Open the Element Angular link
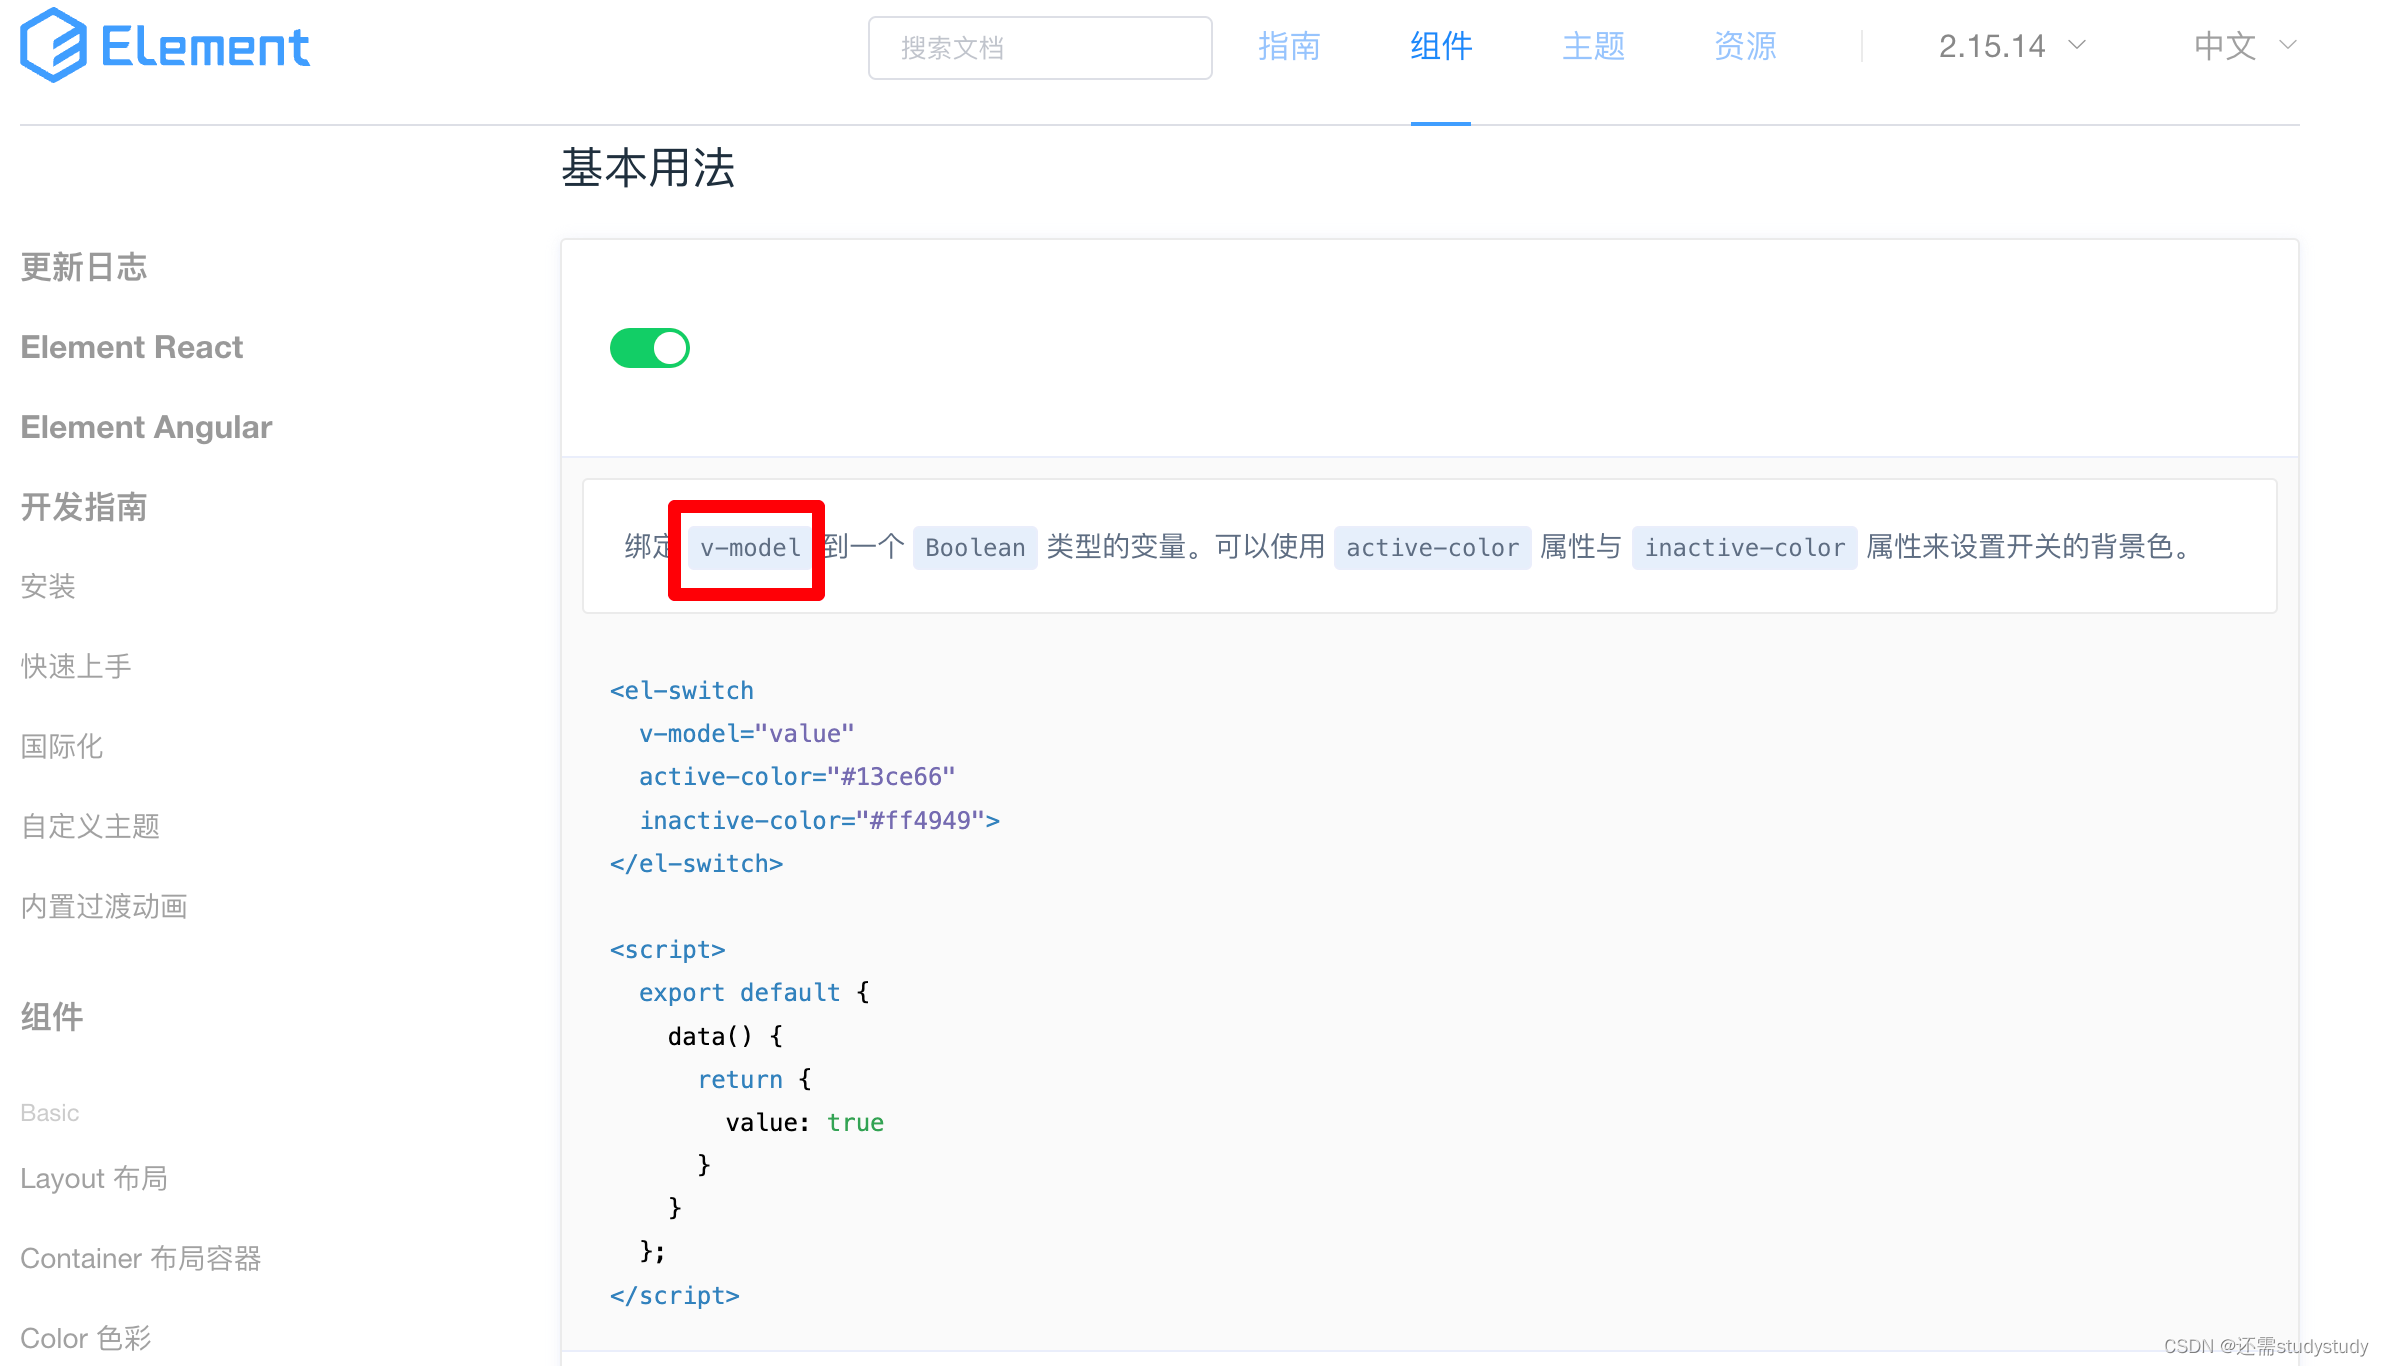 coord(146,427)
